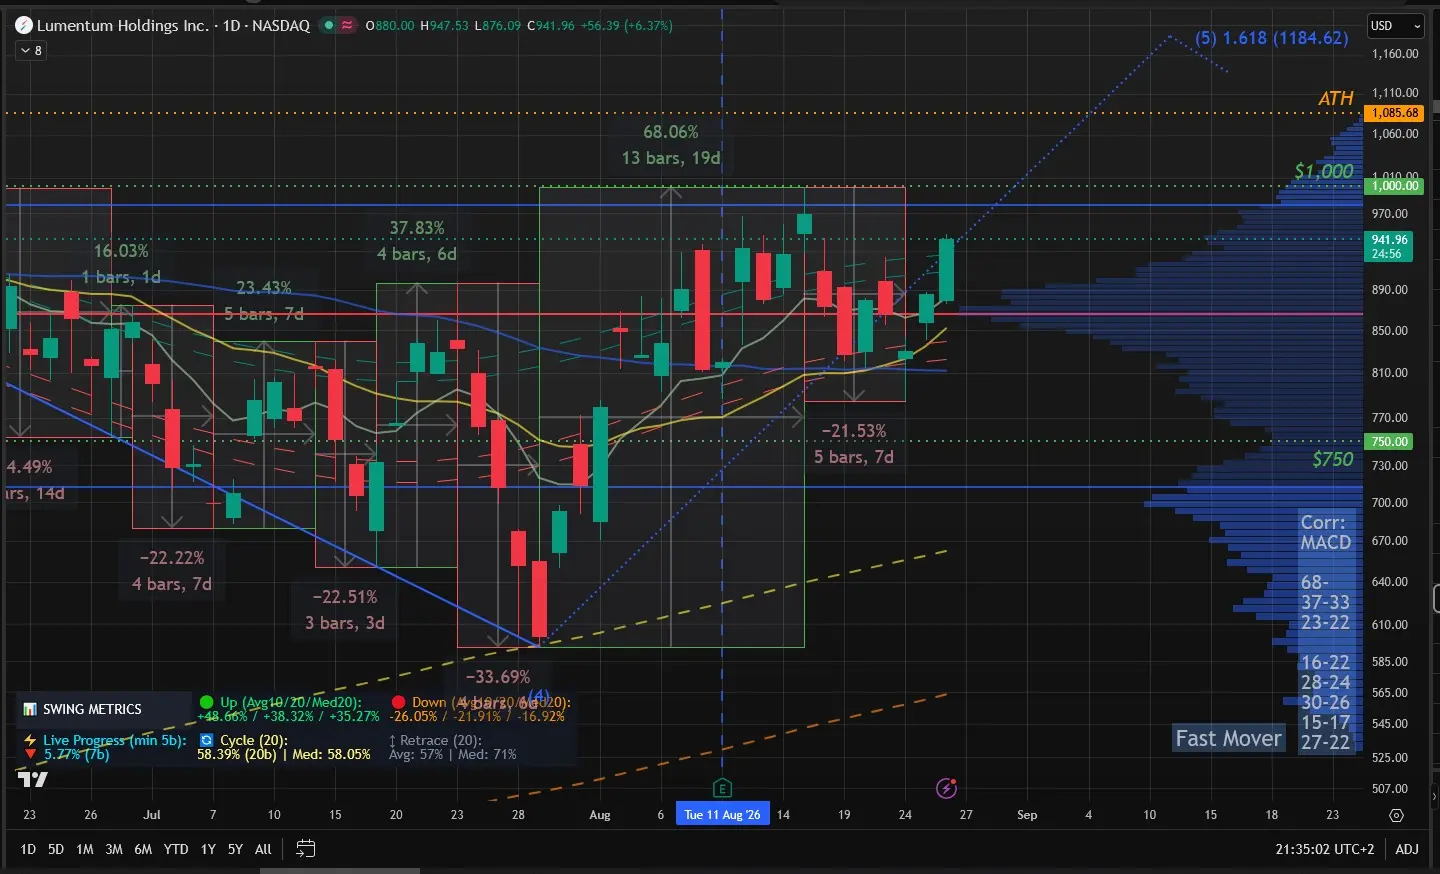Open the go-to-date calendar icon

point(306,849)
